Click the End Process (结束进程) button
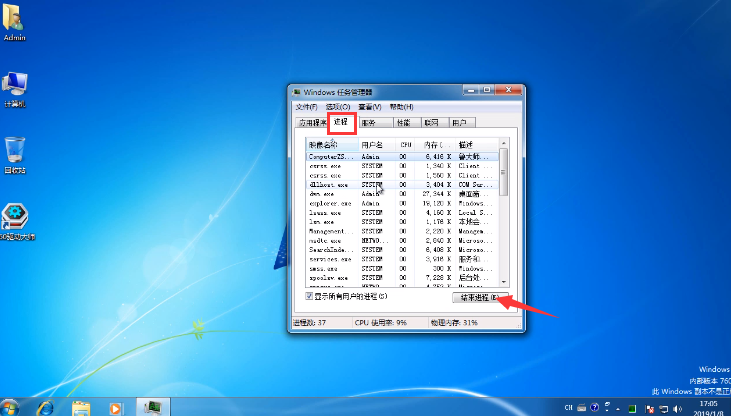This screenshot has width=731, height=416. (480, 298)
